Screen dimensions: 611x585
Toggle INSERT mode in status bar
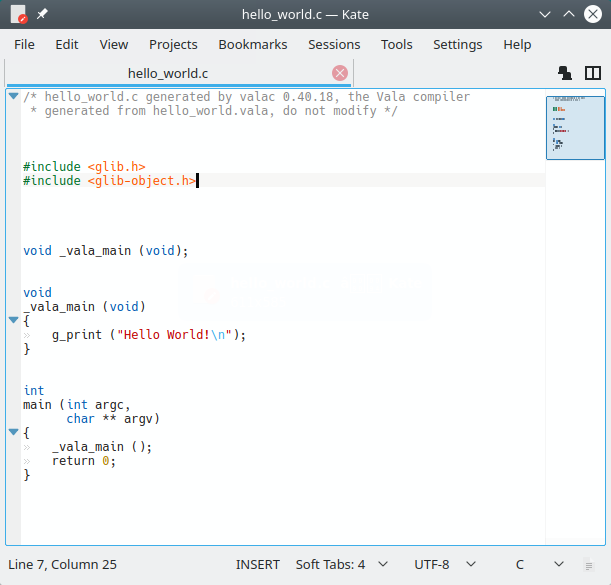coord(258,564)
